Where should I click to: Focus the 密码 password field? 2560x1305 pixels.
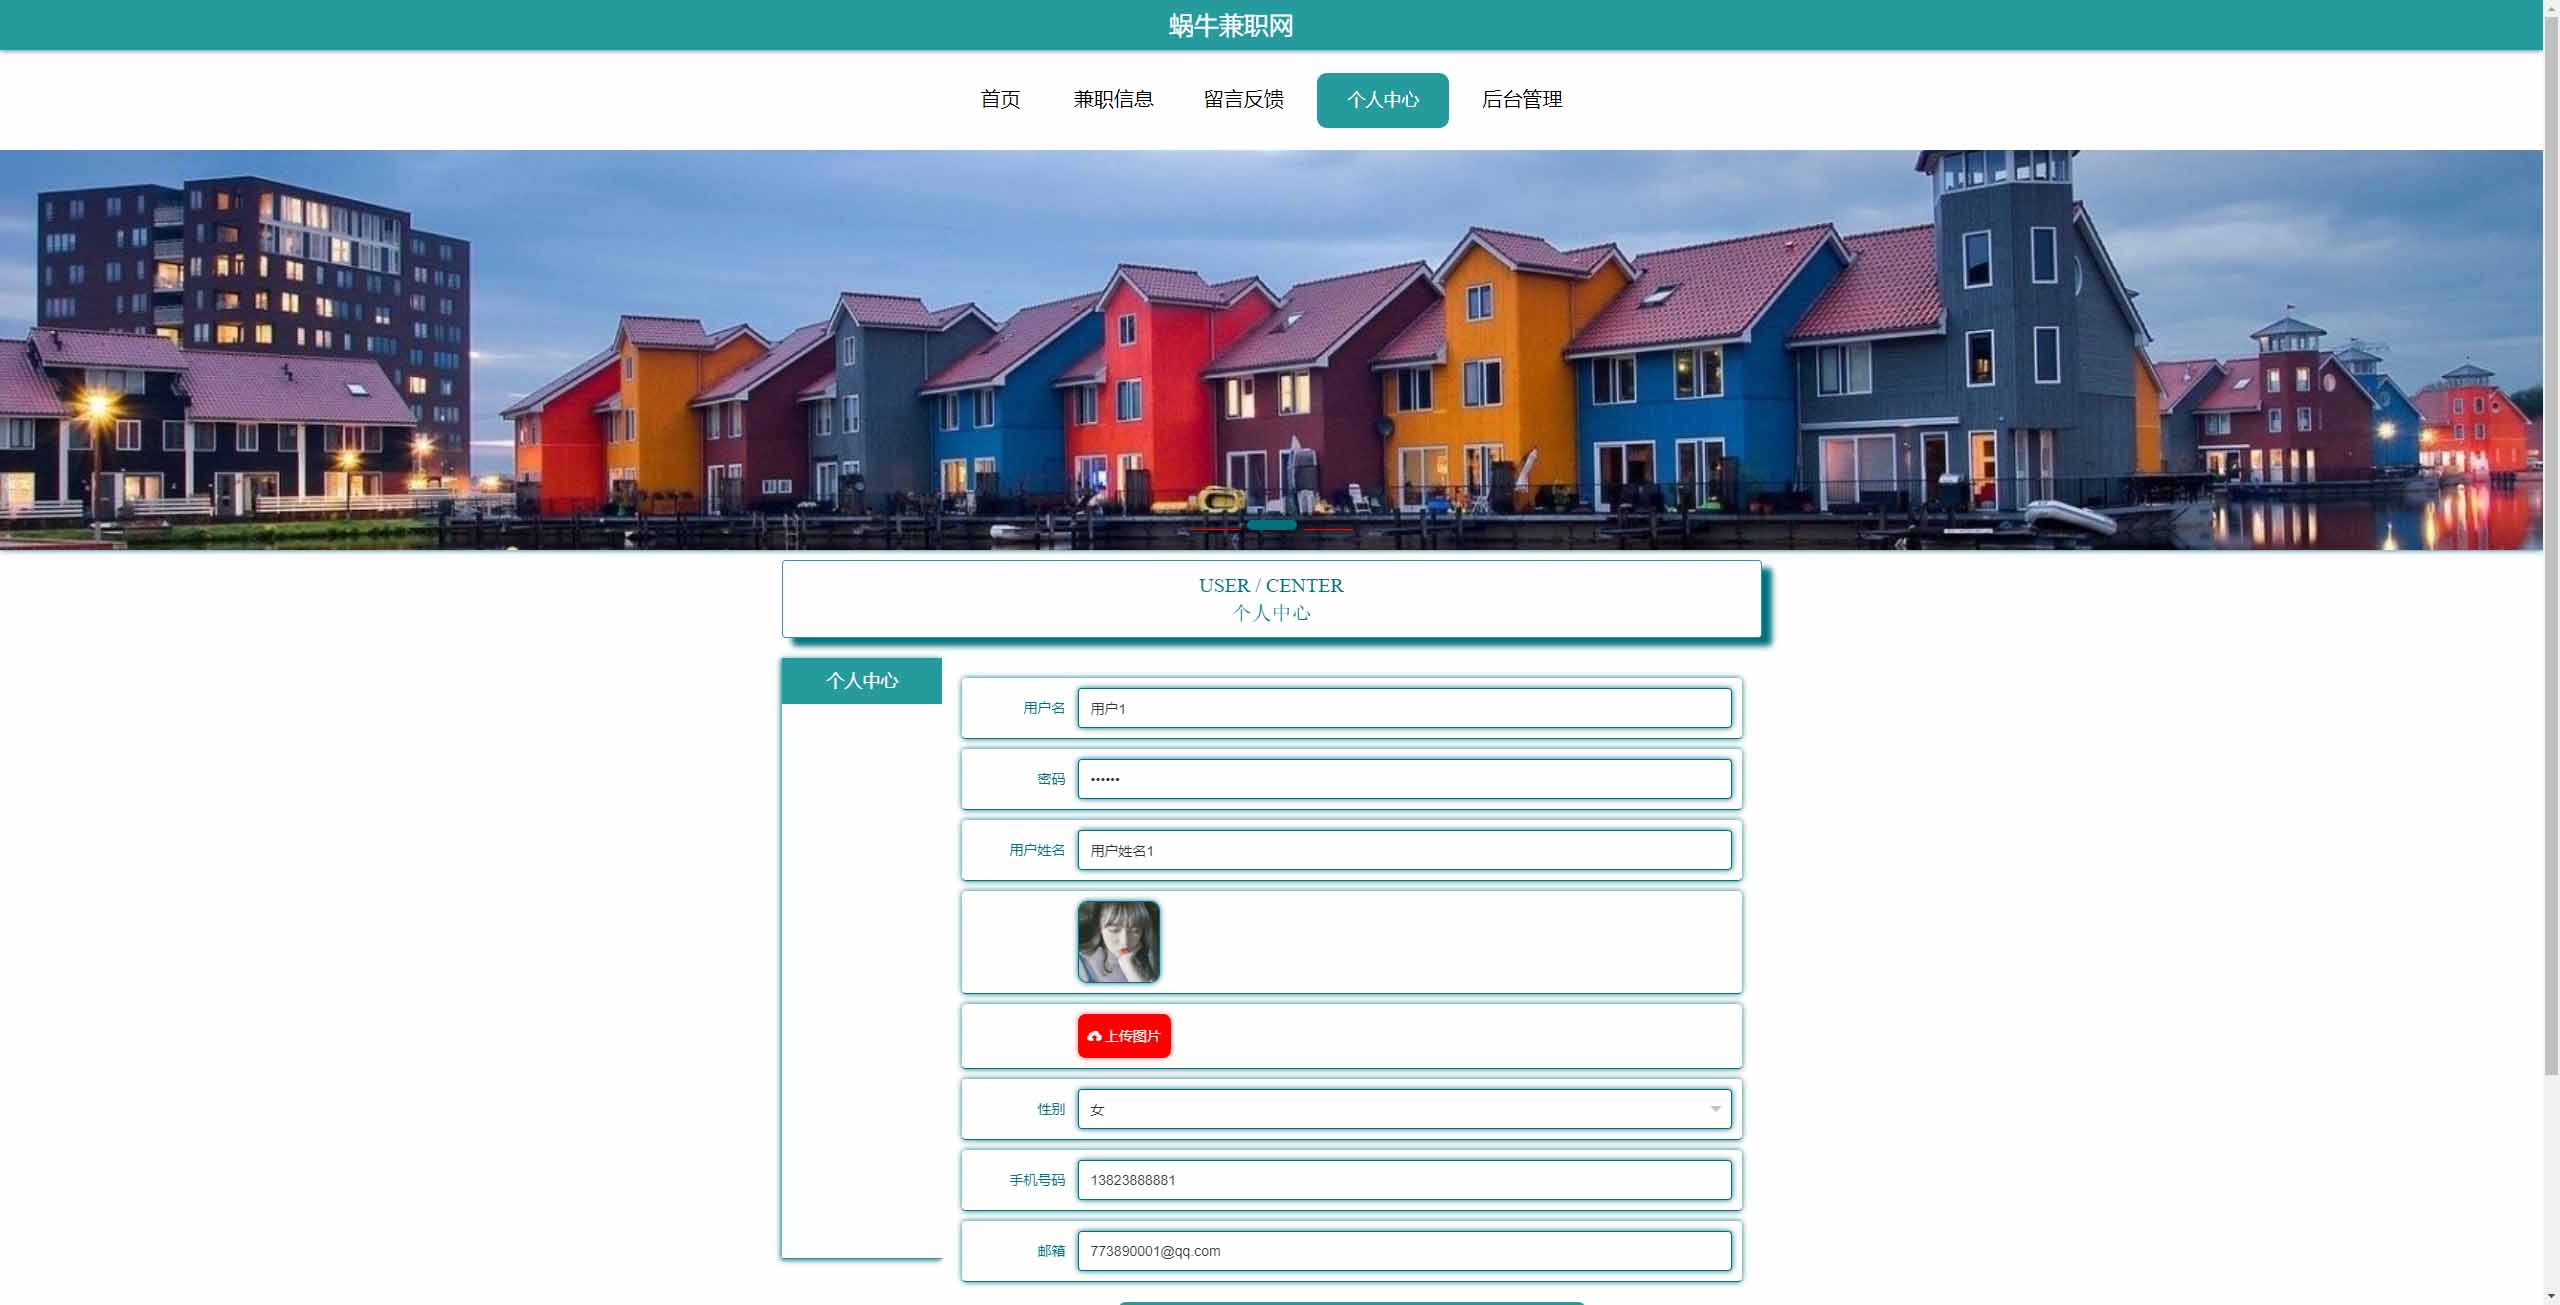pyautogui.click(x=1404, y=779)
